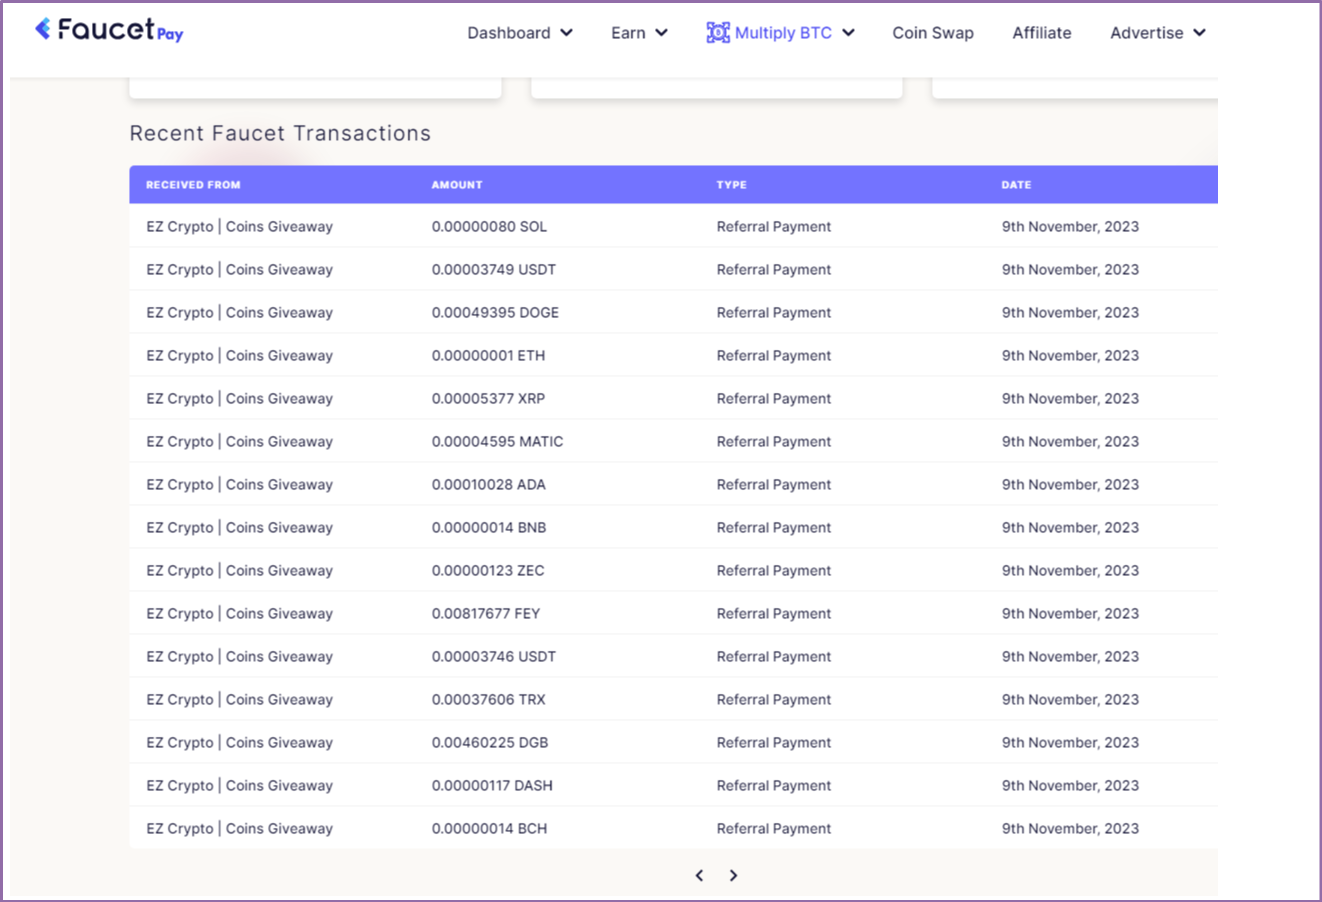1322x902 pixels.
Task: Open the Dashboard menu
Action: click(x=520, y=33)
